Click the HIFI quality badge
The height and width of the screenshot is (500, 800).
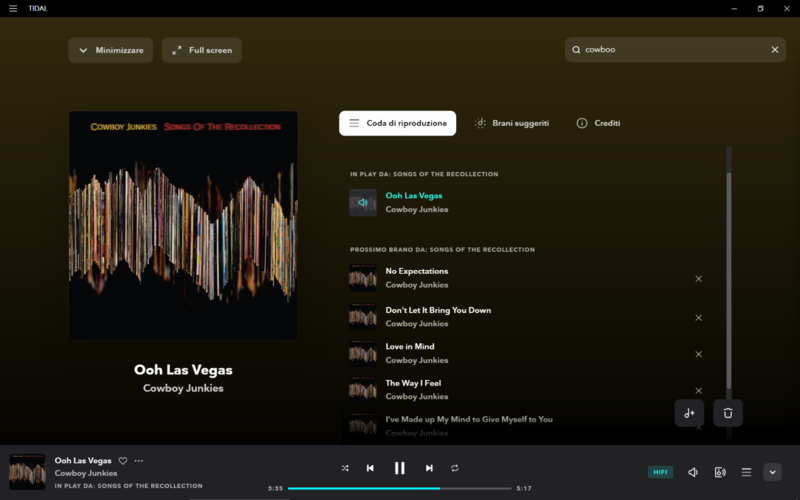(660, 472)
